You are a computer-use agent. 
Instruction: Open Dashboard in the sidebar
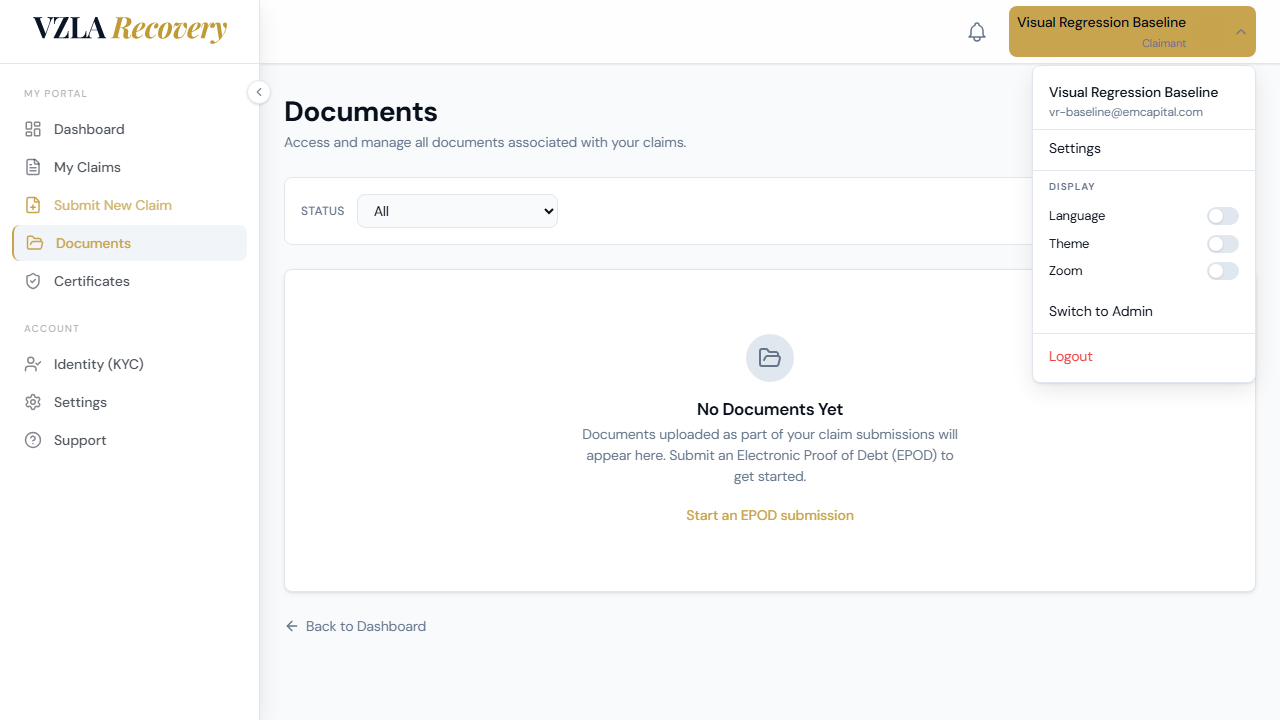tap(129, 129)
